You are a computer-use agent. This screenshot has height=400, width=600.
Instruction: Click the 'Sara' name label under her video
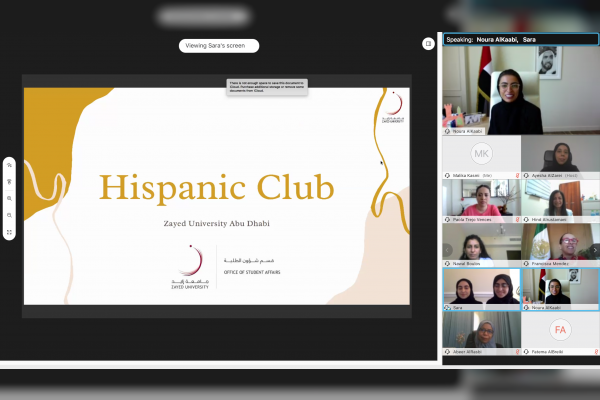[x=458, y=308]
